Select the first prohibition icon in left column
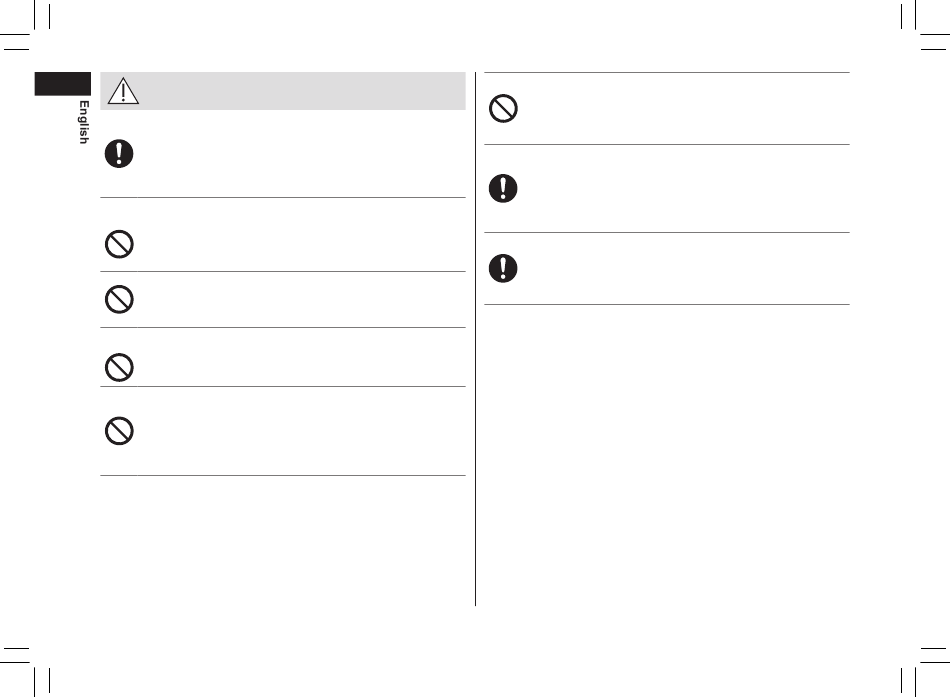Viewport: 950px width, 697px height. [x=119, y=244]
